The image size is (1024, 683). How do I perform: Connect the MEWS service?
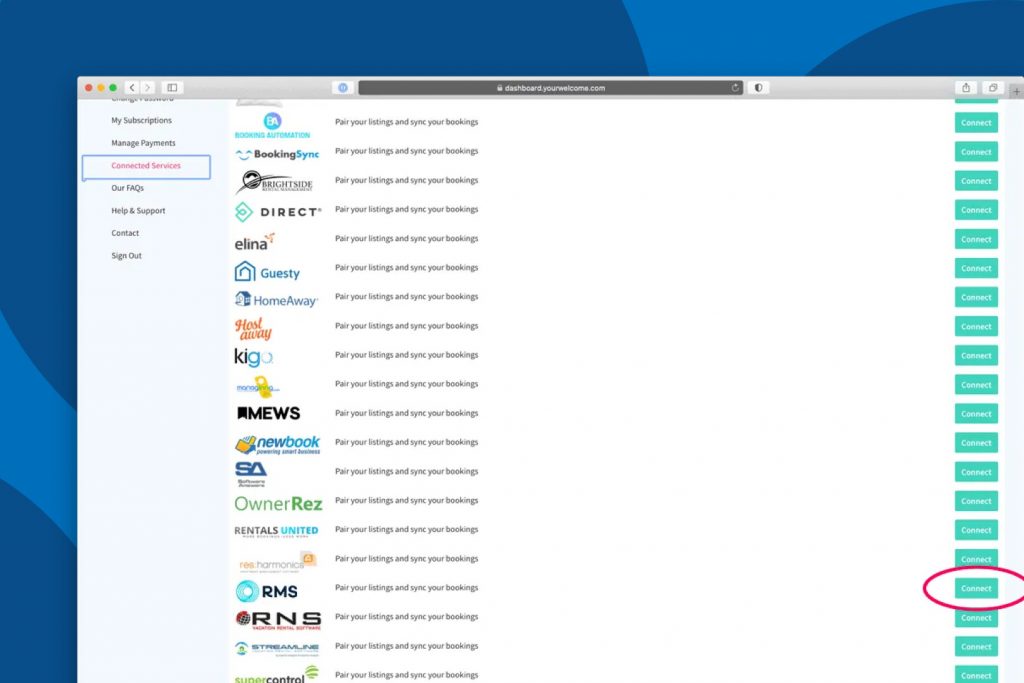point(976,414)
